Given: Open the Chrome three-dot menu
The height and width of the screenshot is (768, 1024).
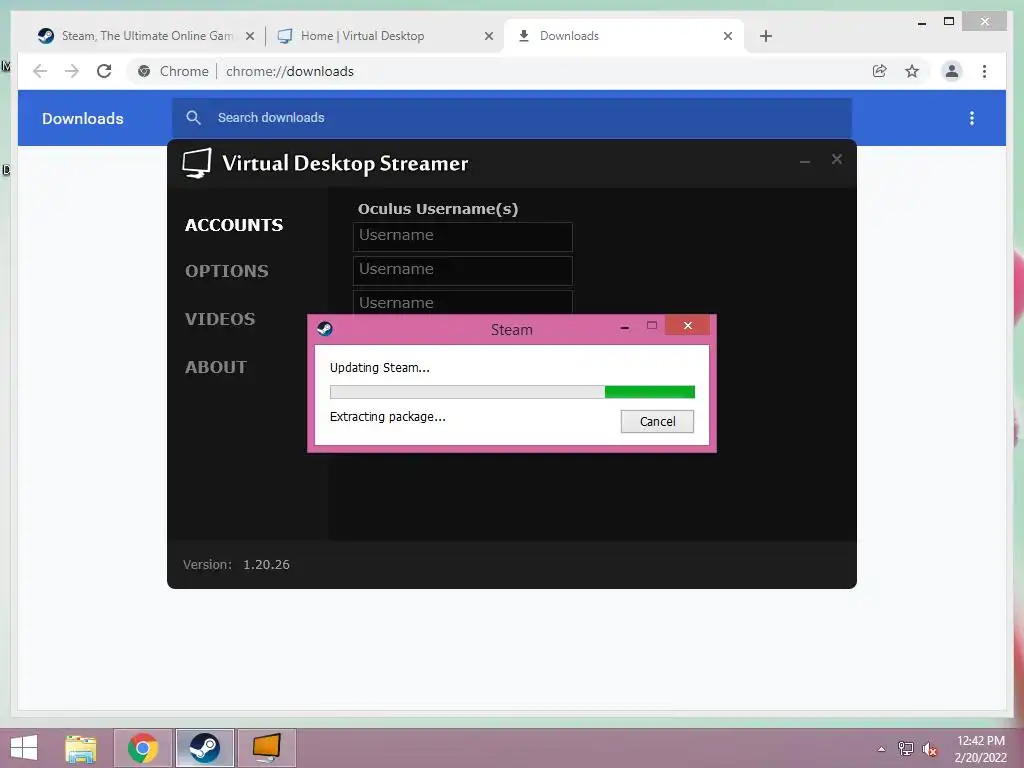Looking at the screenshot, I should 984,71.
